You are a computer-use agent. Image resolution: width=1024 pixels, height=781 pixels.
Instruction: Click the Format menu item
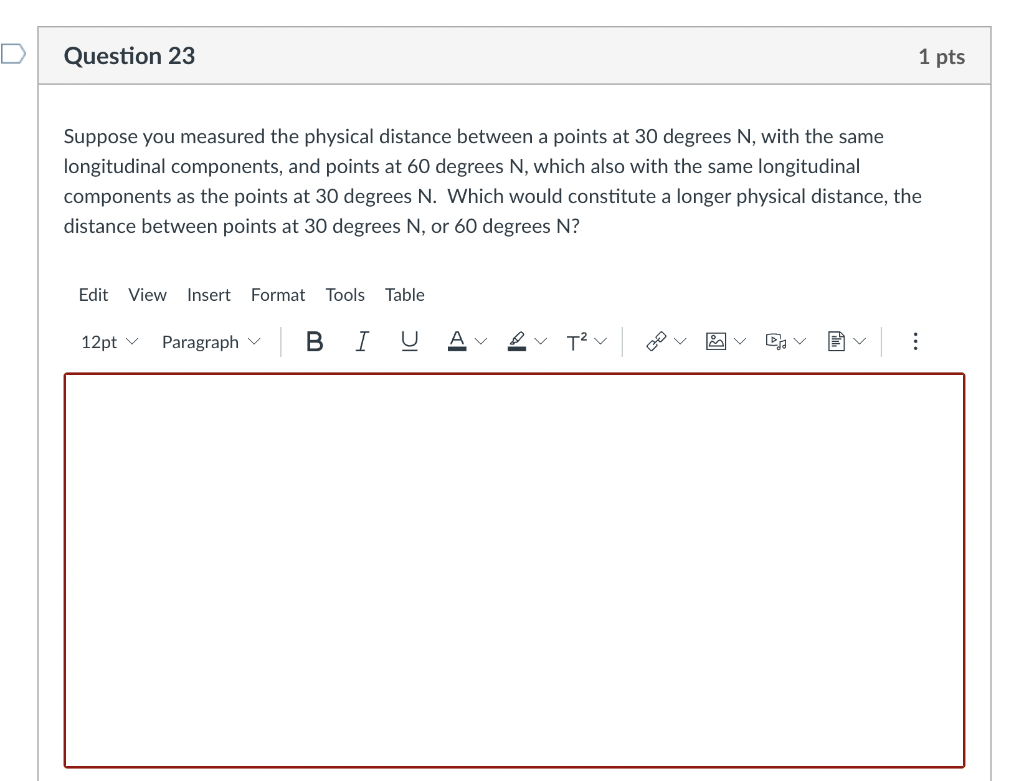[278, 295]
